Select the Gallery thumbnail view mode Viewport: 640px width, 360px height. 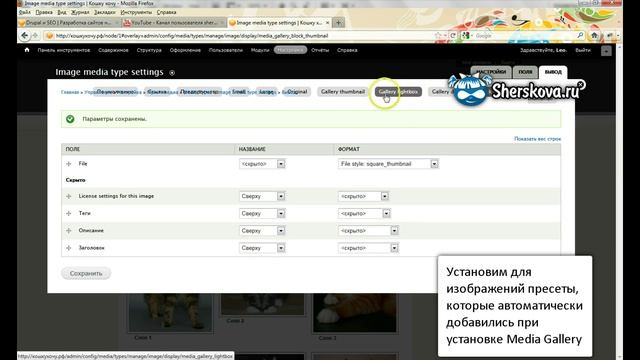point(343,91)
